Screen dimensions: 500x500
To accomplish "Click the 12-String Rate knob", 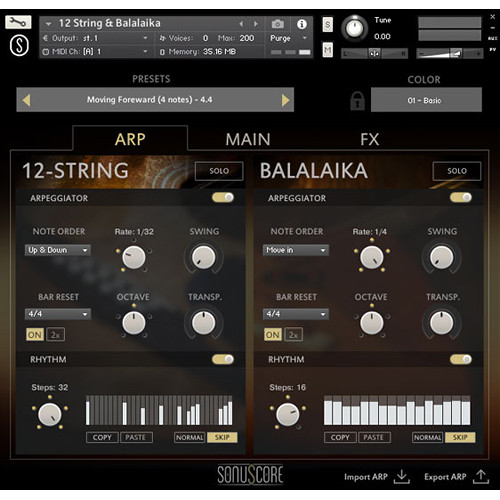I will point(134,257).
